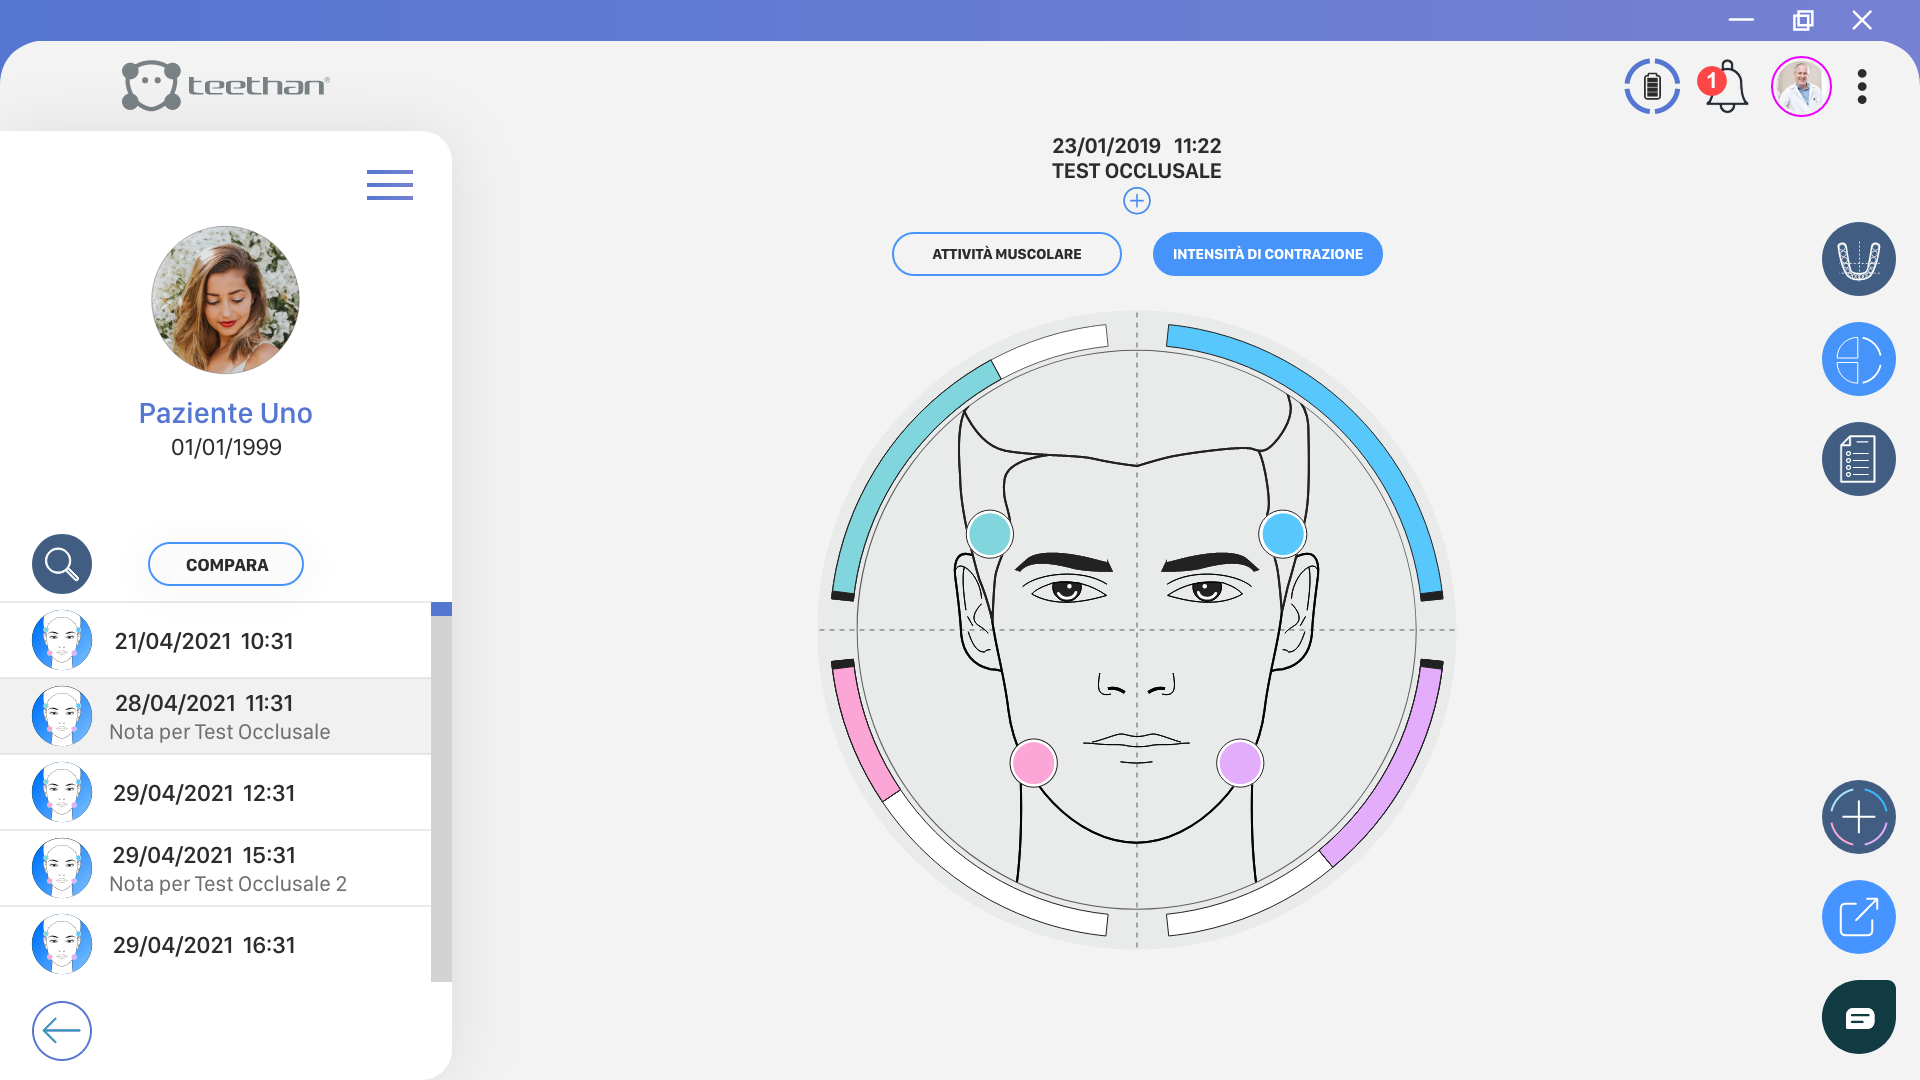The width and height of the screenshot is (1920, 1080).
Task: Click the new test plus button
Action: pyautogui.click(x=1858, y=817)
